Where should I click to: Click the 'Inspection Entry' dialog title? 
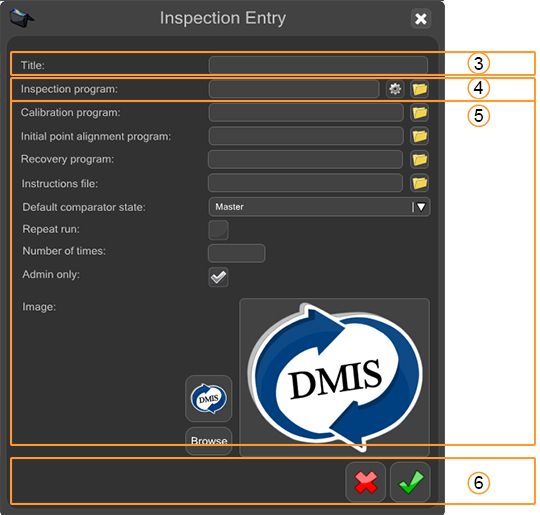(222, 18)
